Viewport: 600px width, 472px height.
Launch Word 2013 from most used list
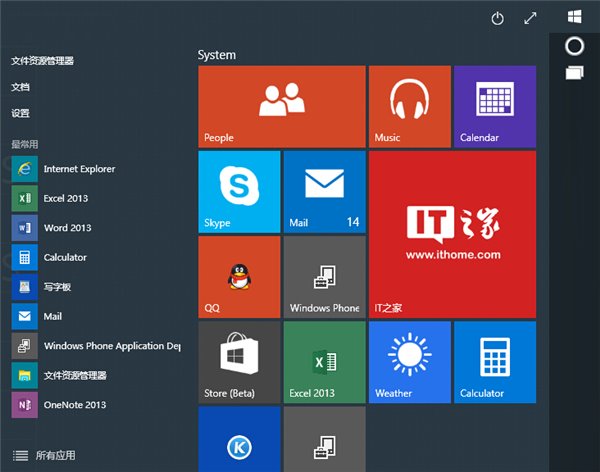coord(96,228)
